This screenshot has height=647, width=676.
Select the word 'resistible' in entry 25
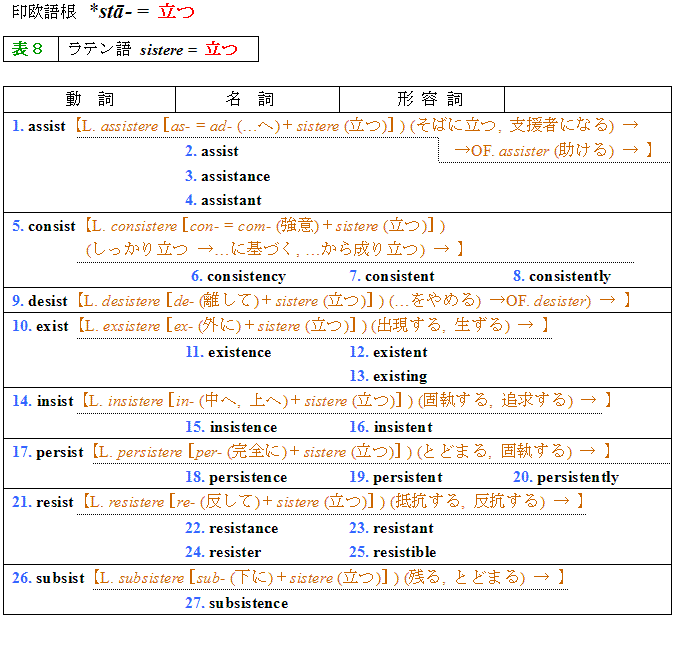[x=404, y=552]
